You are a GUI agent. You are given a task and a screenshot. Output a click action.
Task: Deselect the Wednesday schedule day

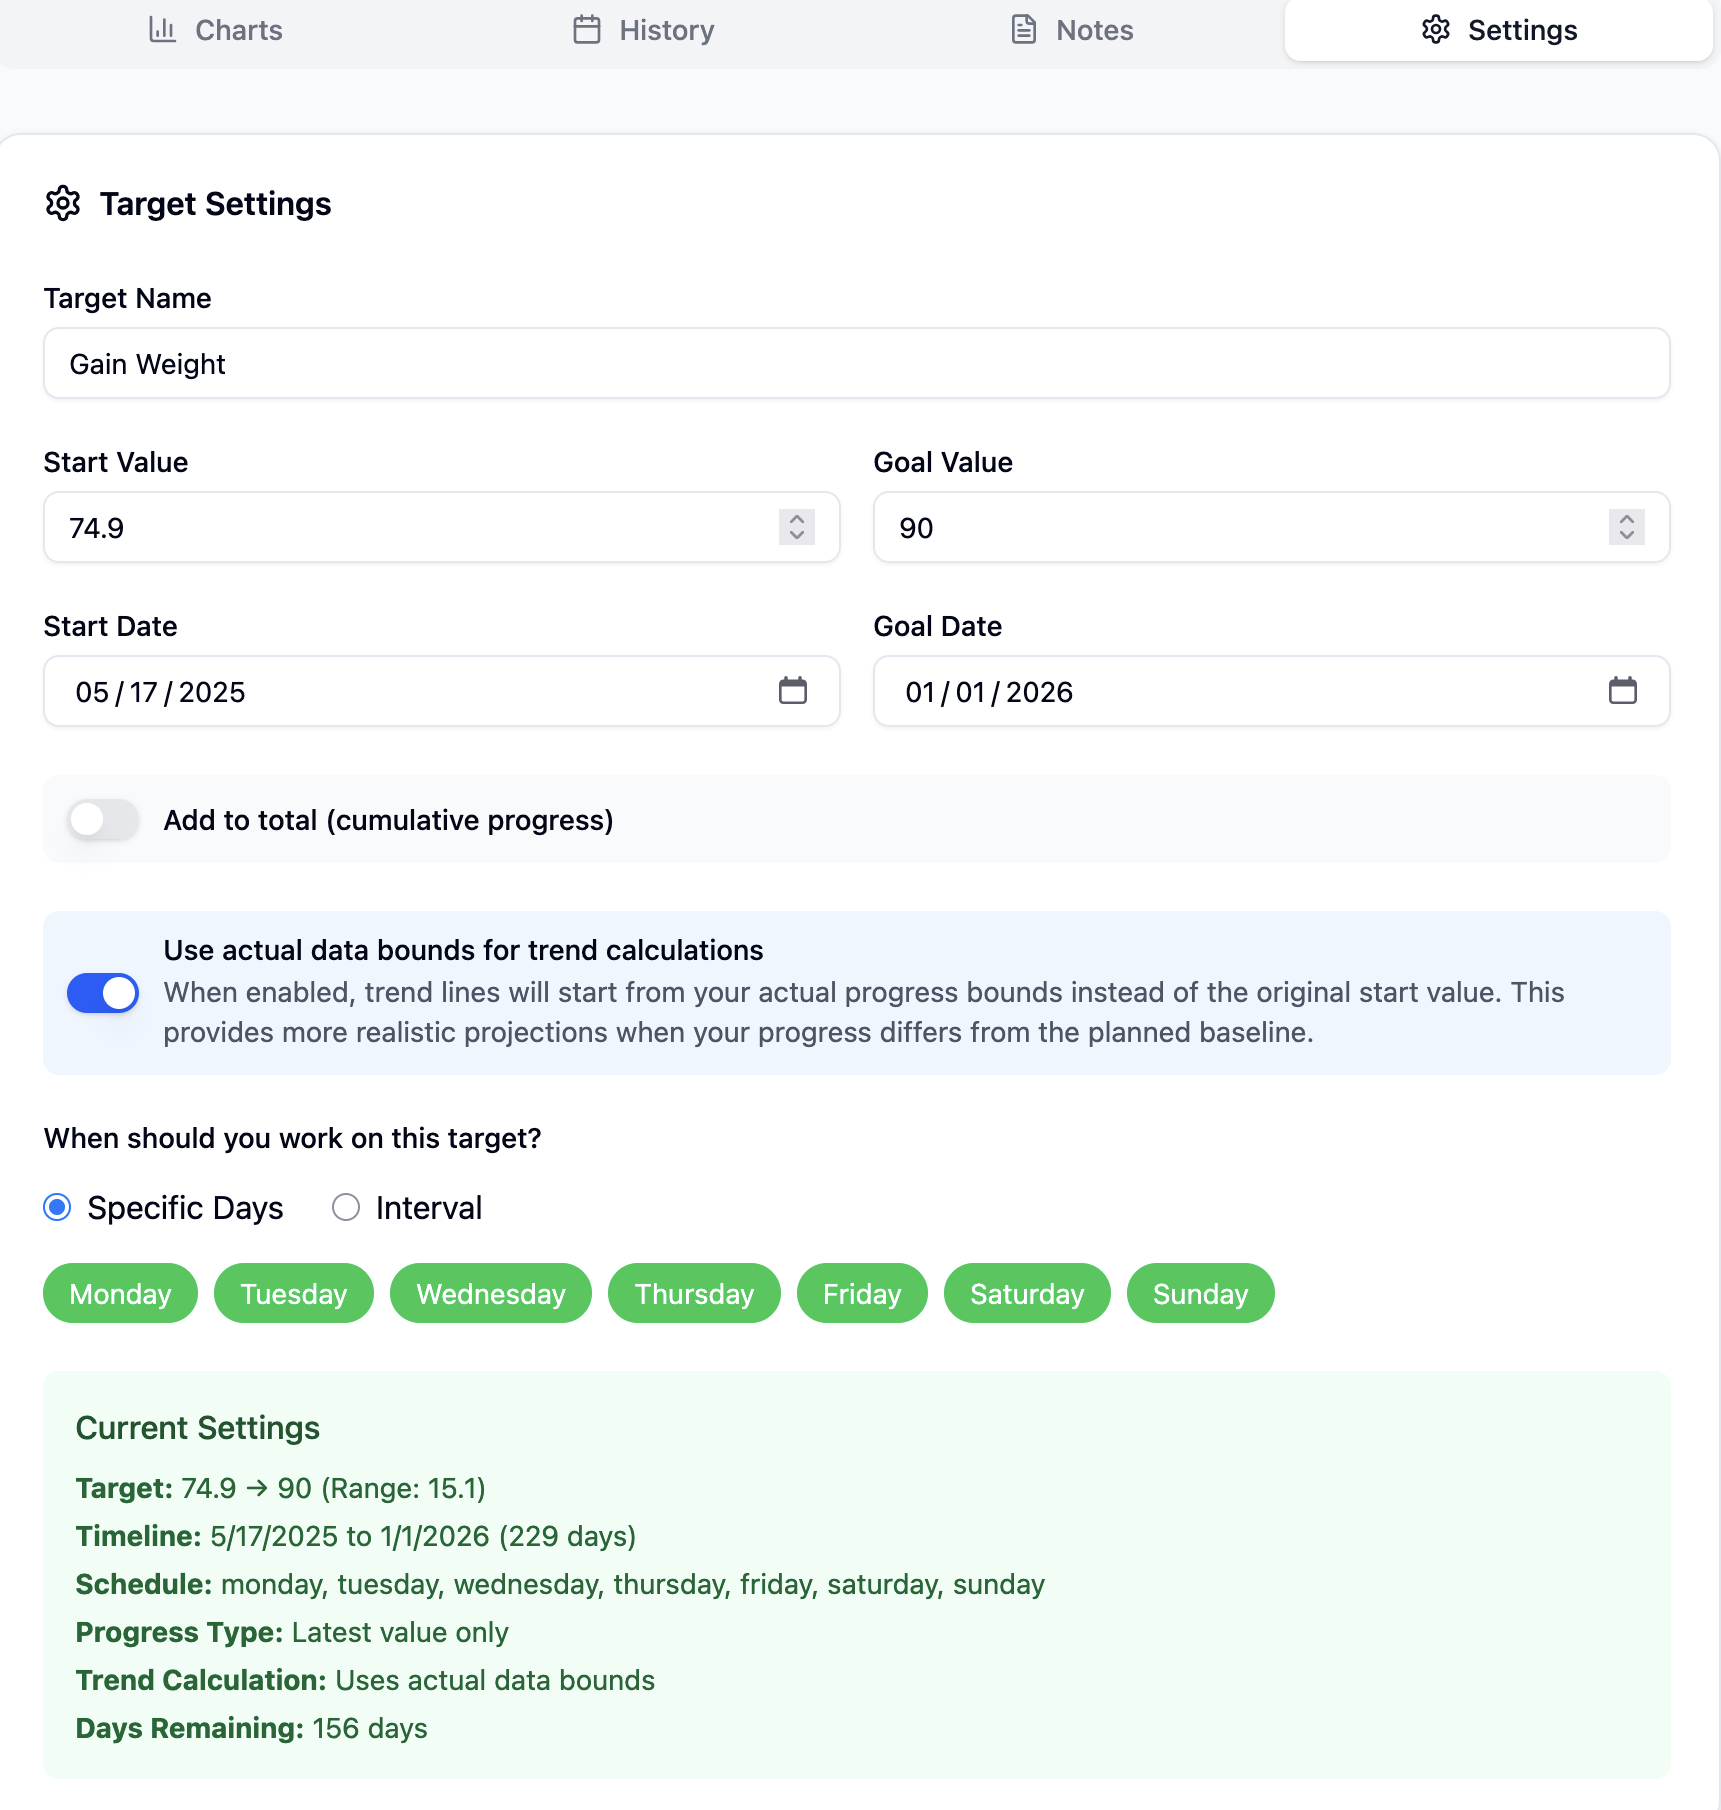[490, 1293]
